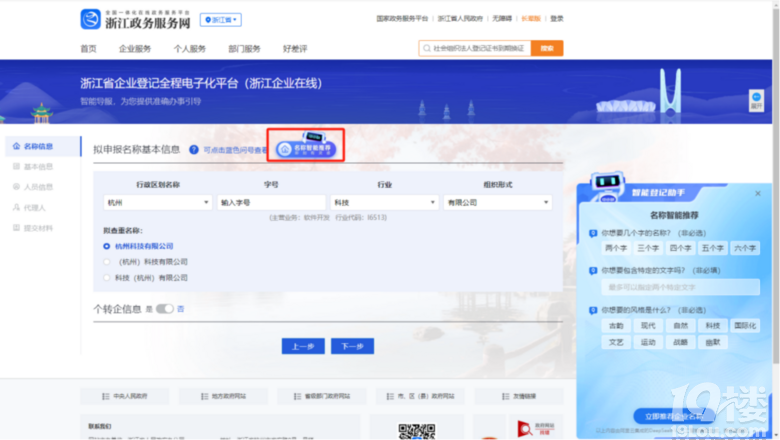Toggle the 个转企信息 switch
780x440 pixels.
[x=165, y=309]
